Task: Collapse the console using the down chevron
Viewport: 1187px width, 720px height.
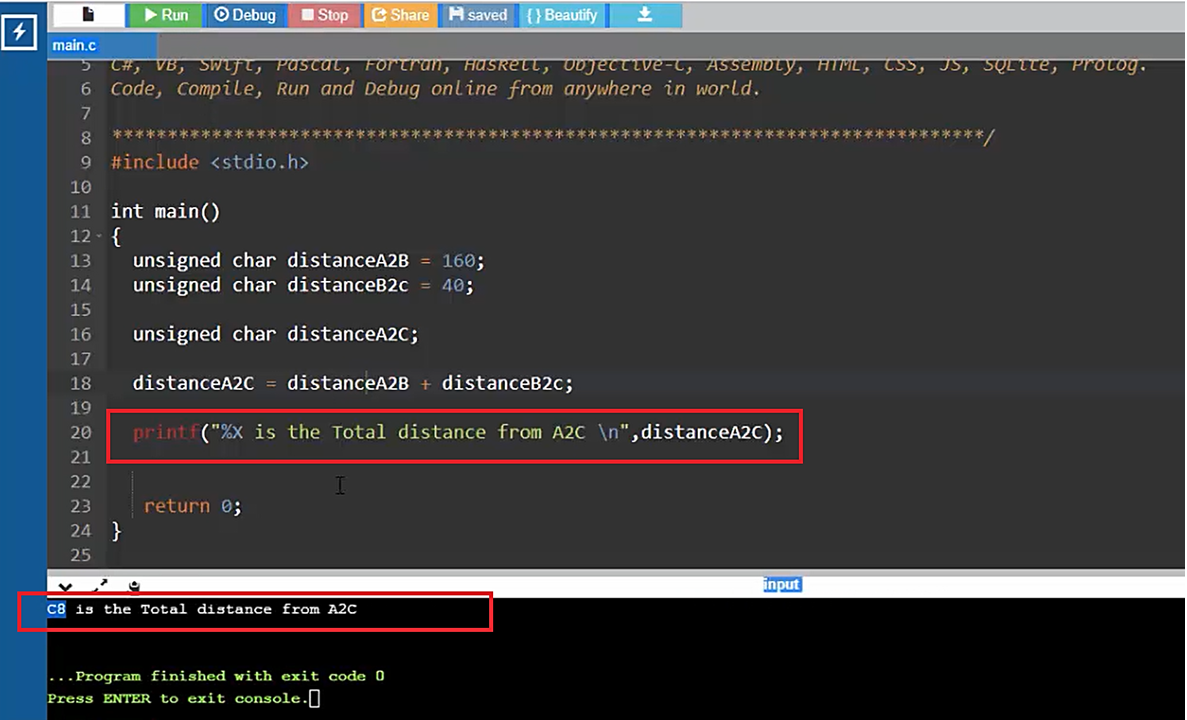Action: 65,585
